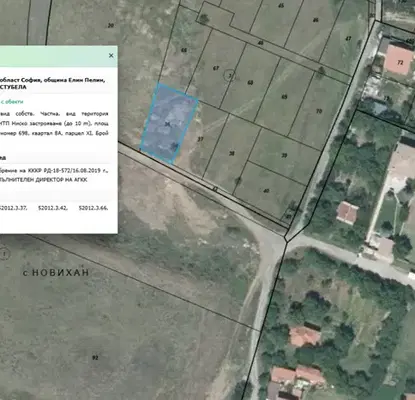
Task: Select parcel labeled 40 on the map
Action: pos(266,191)
